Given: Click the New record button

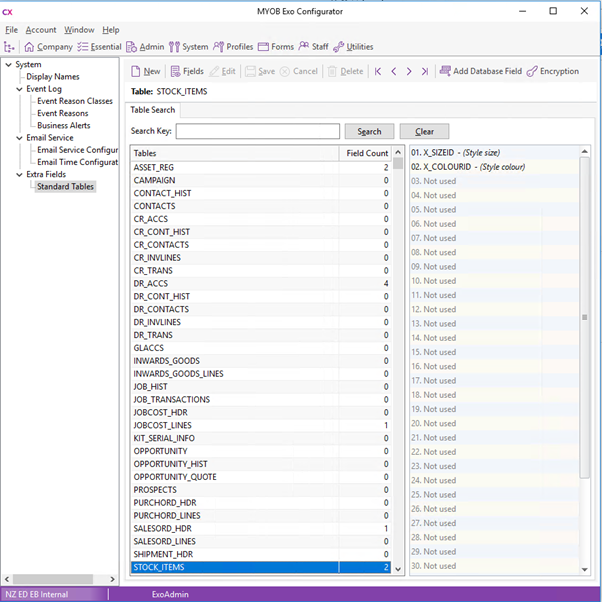Looking at the screenshot, I should (x=146, y=71).
